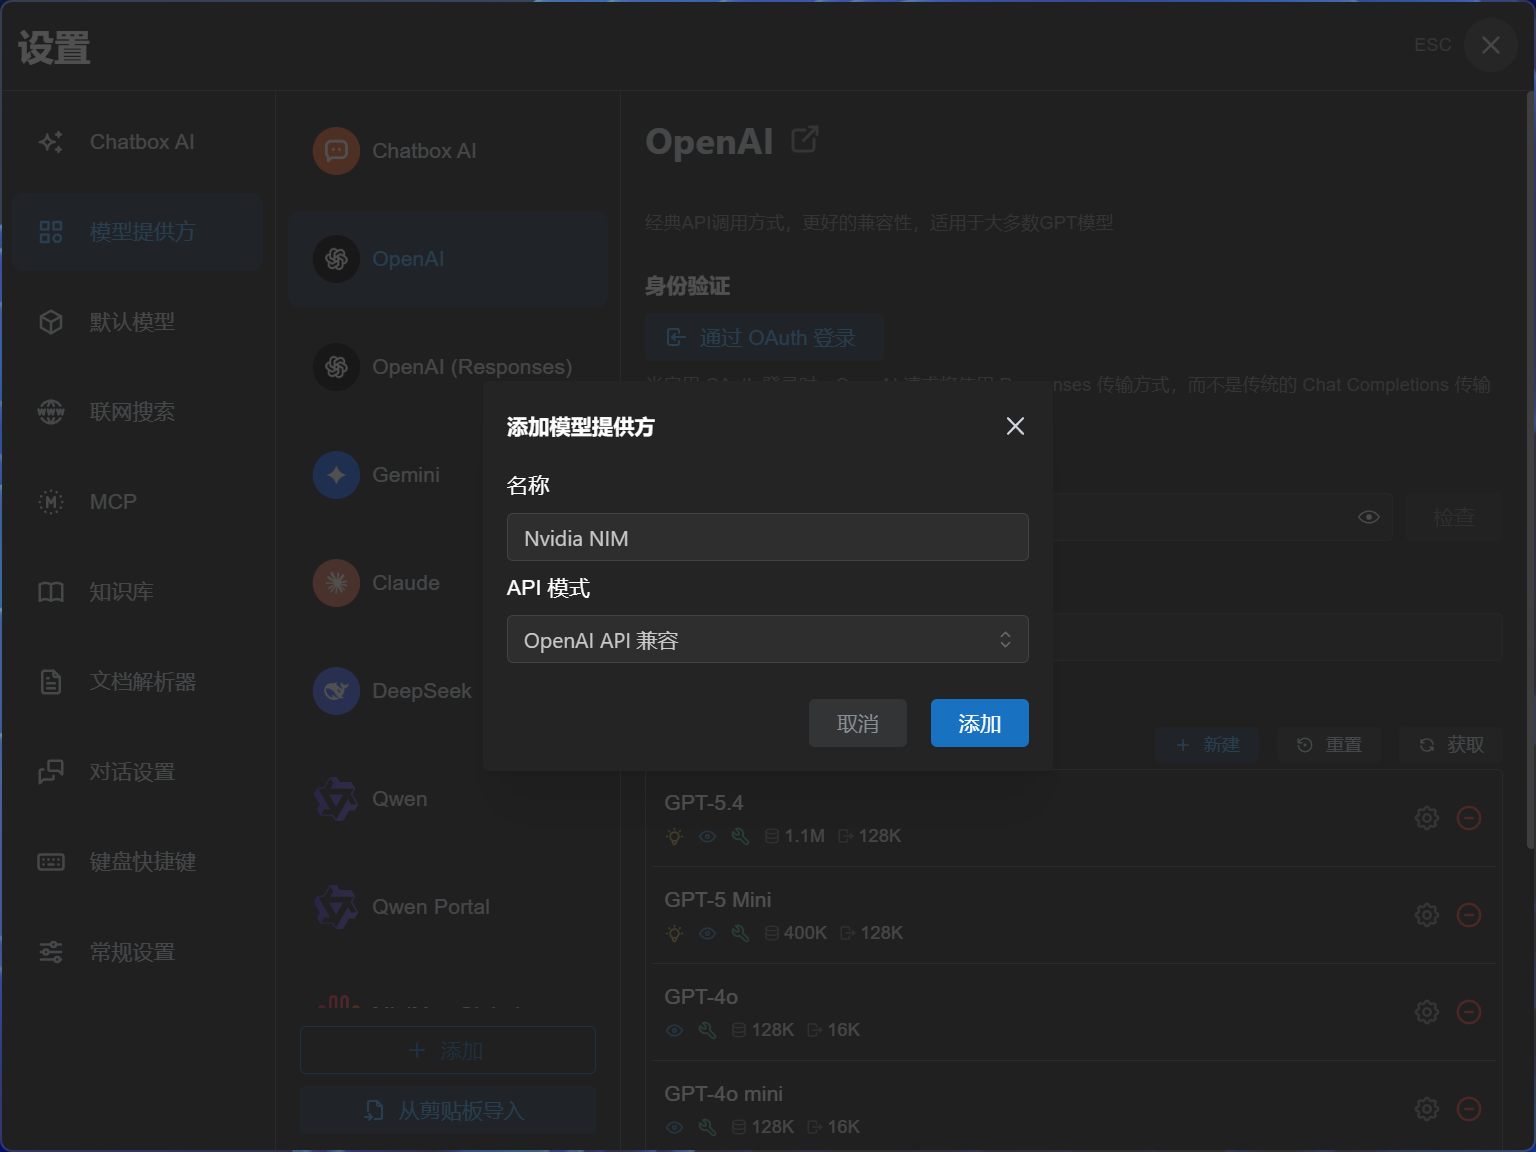Click the 从剪贴板导入 button
Screen dimensions: 1536x1152
pos(447,1111)
